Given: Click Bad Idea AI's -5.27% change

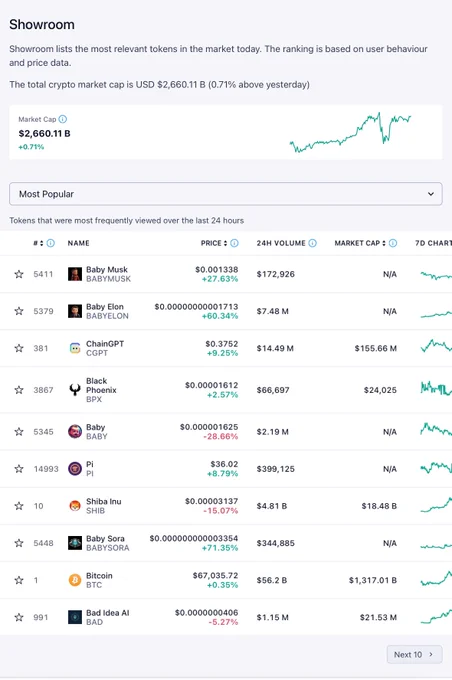Looking at the screenshot, I should [x=223, y=622].
